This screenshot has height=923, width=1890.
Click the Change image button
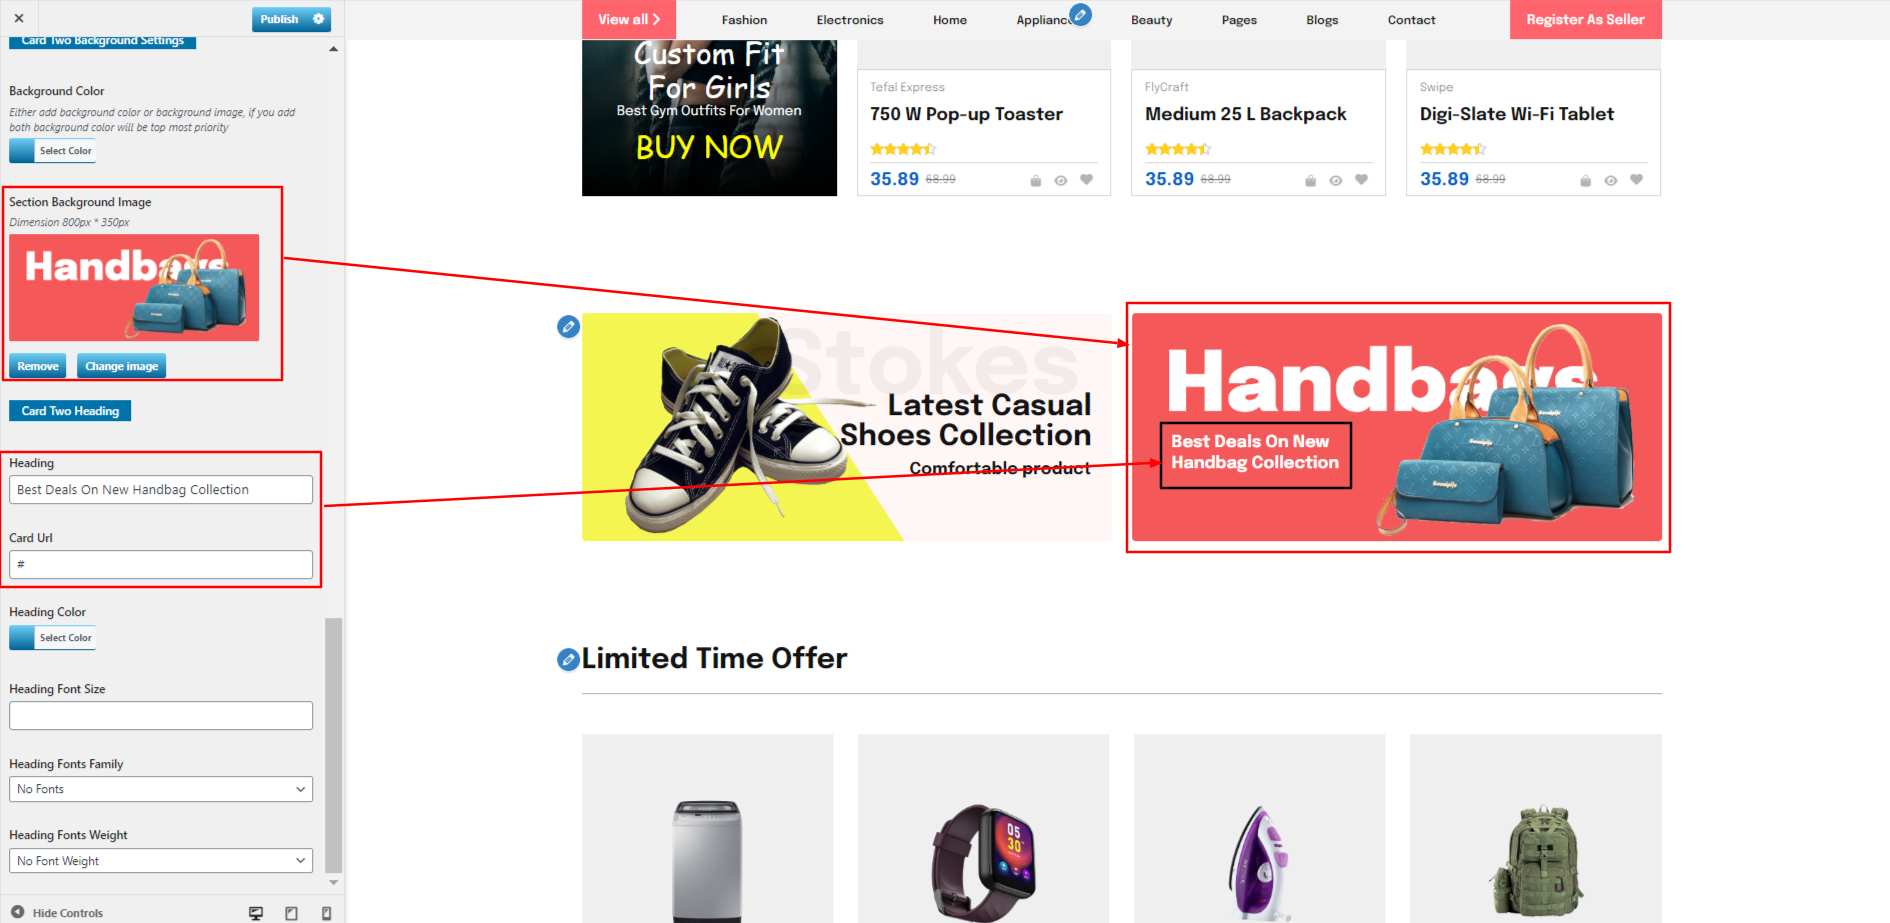point(122,366)
